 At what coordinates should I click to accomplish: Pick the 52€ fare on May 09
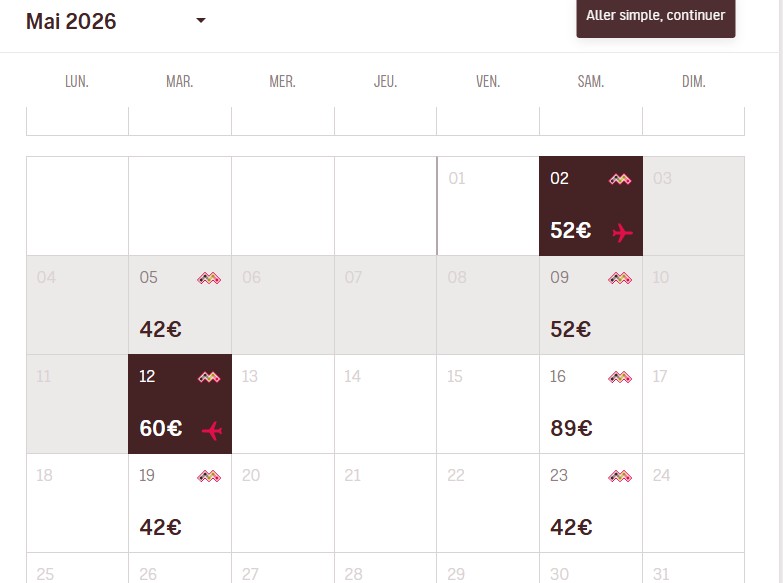click(571, 330)
